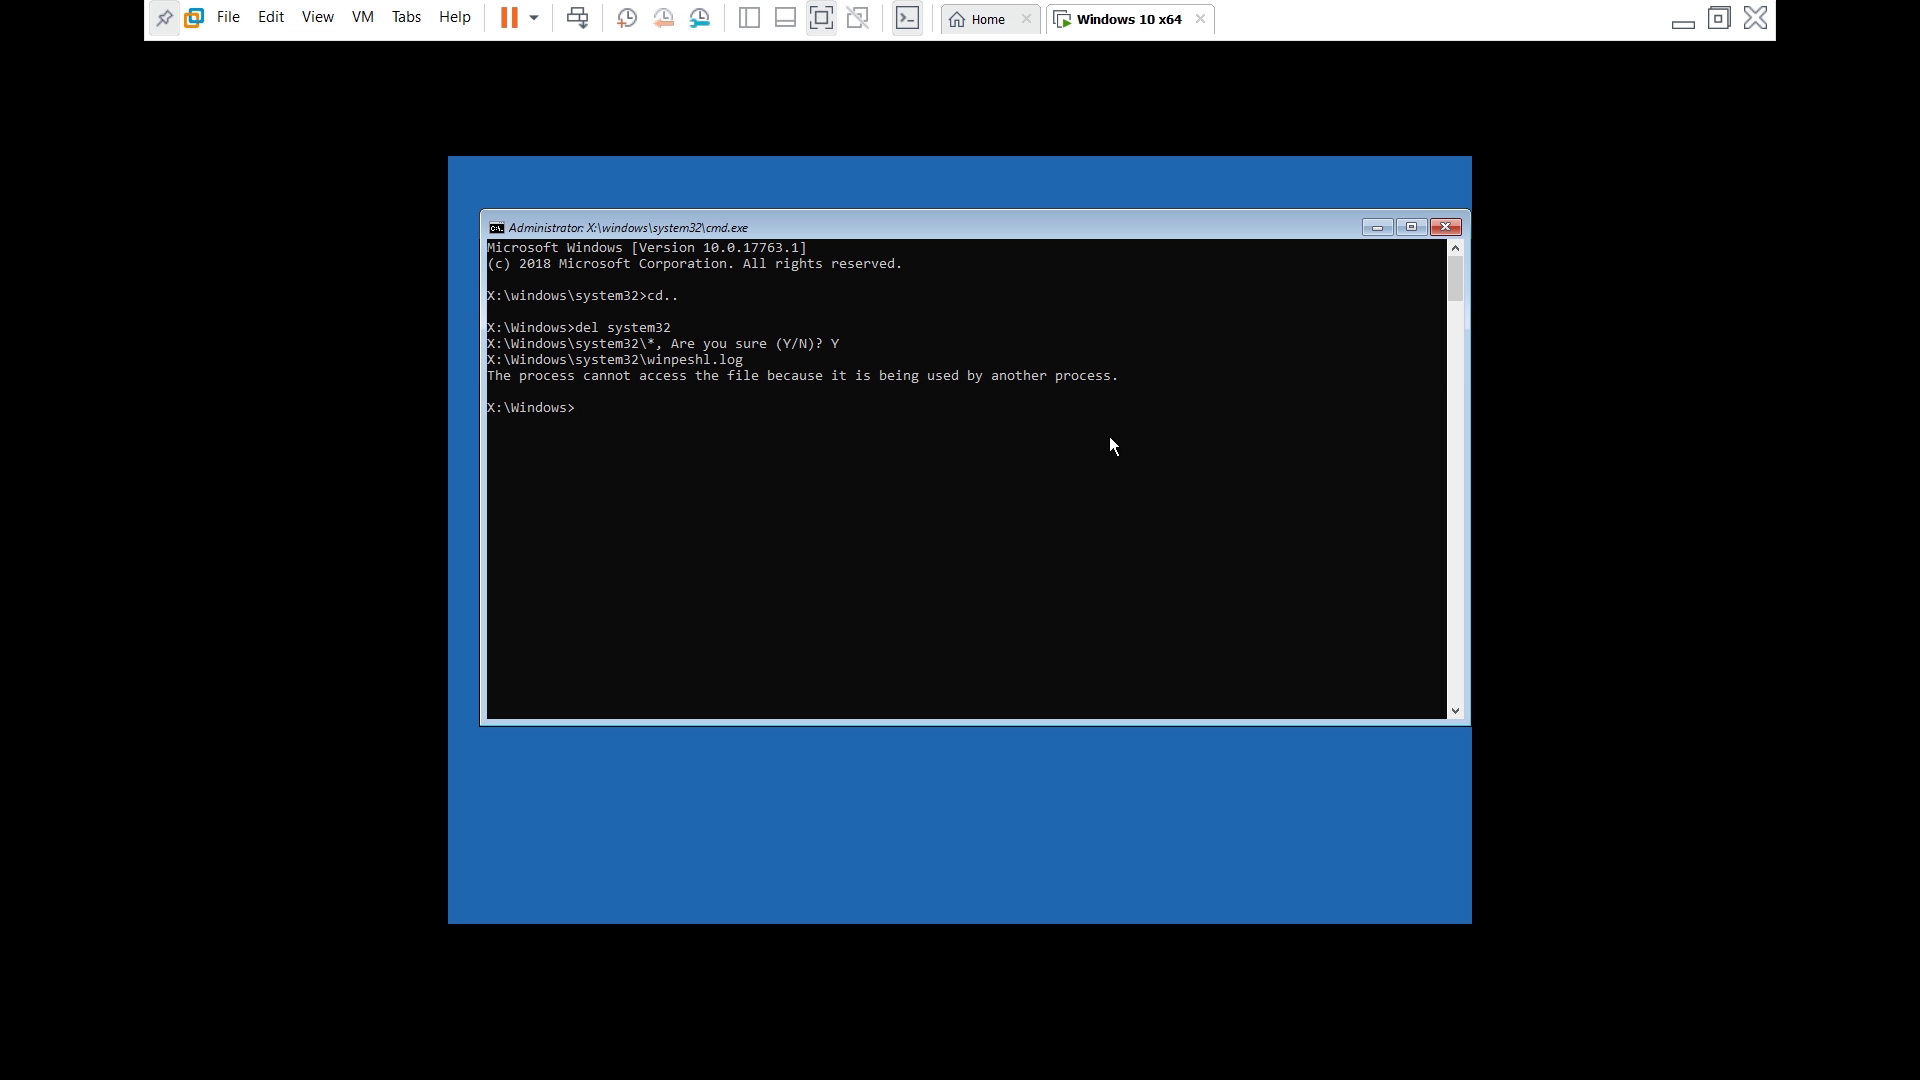The width and height of the screenshot is (1920, 1080).
Task: Minimize the cmd.exe window inside the VM
Action: [x=1377, y=227]
